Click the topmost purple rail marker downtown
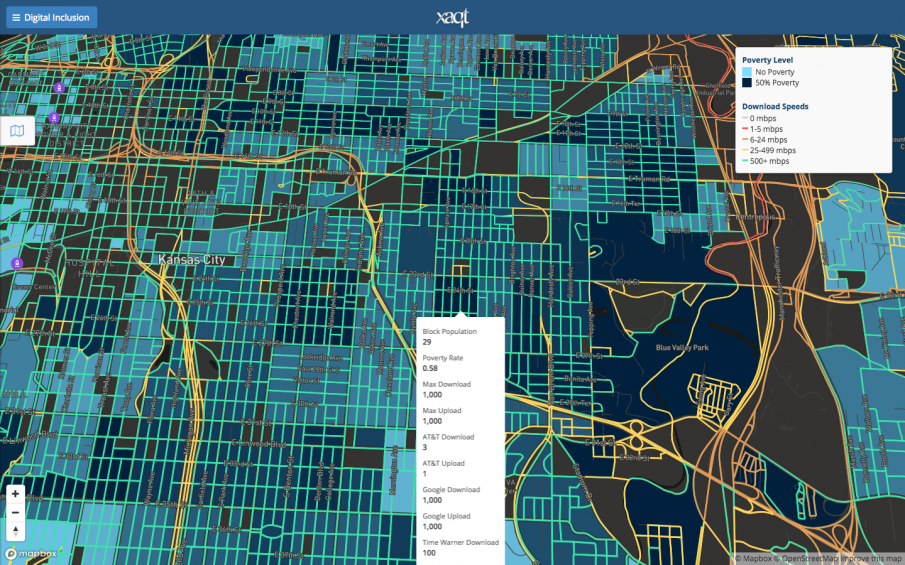The width and height of the screenshot is (905, 565). 59,88
